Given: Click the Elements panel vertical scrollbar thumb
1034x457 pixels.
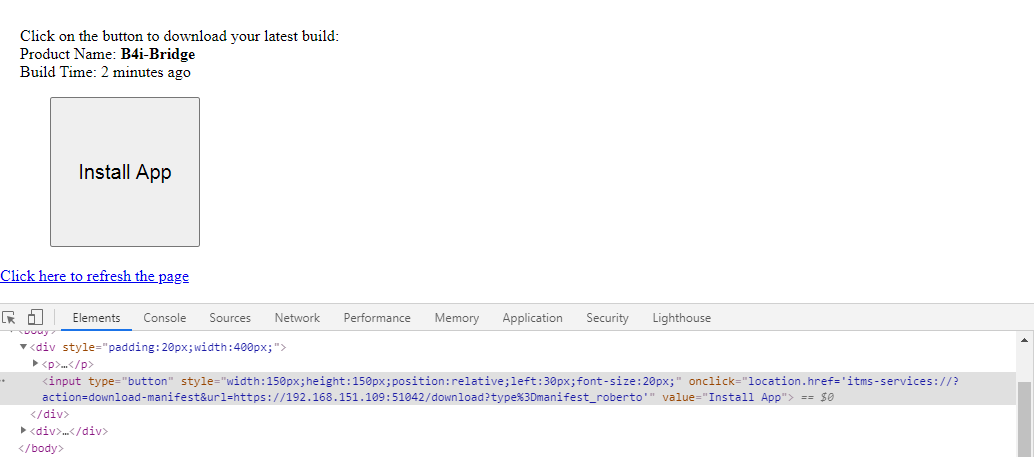Looking at the screenshot, I should click(x=1025, y=419).
